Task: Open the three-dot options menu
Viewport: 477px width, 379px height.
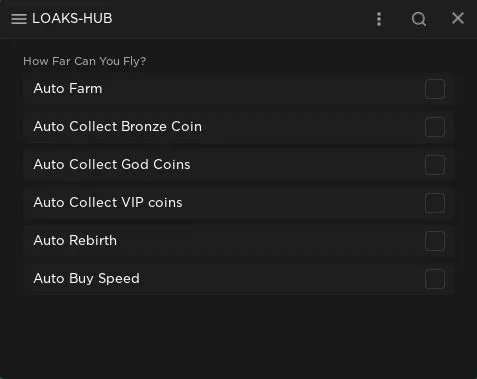Action: (x=379, y=19)
